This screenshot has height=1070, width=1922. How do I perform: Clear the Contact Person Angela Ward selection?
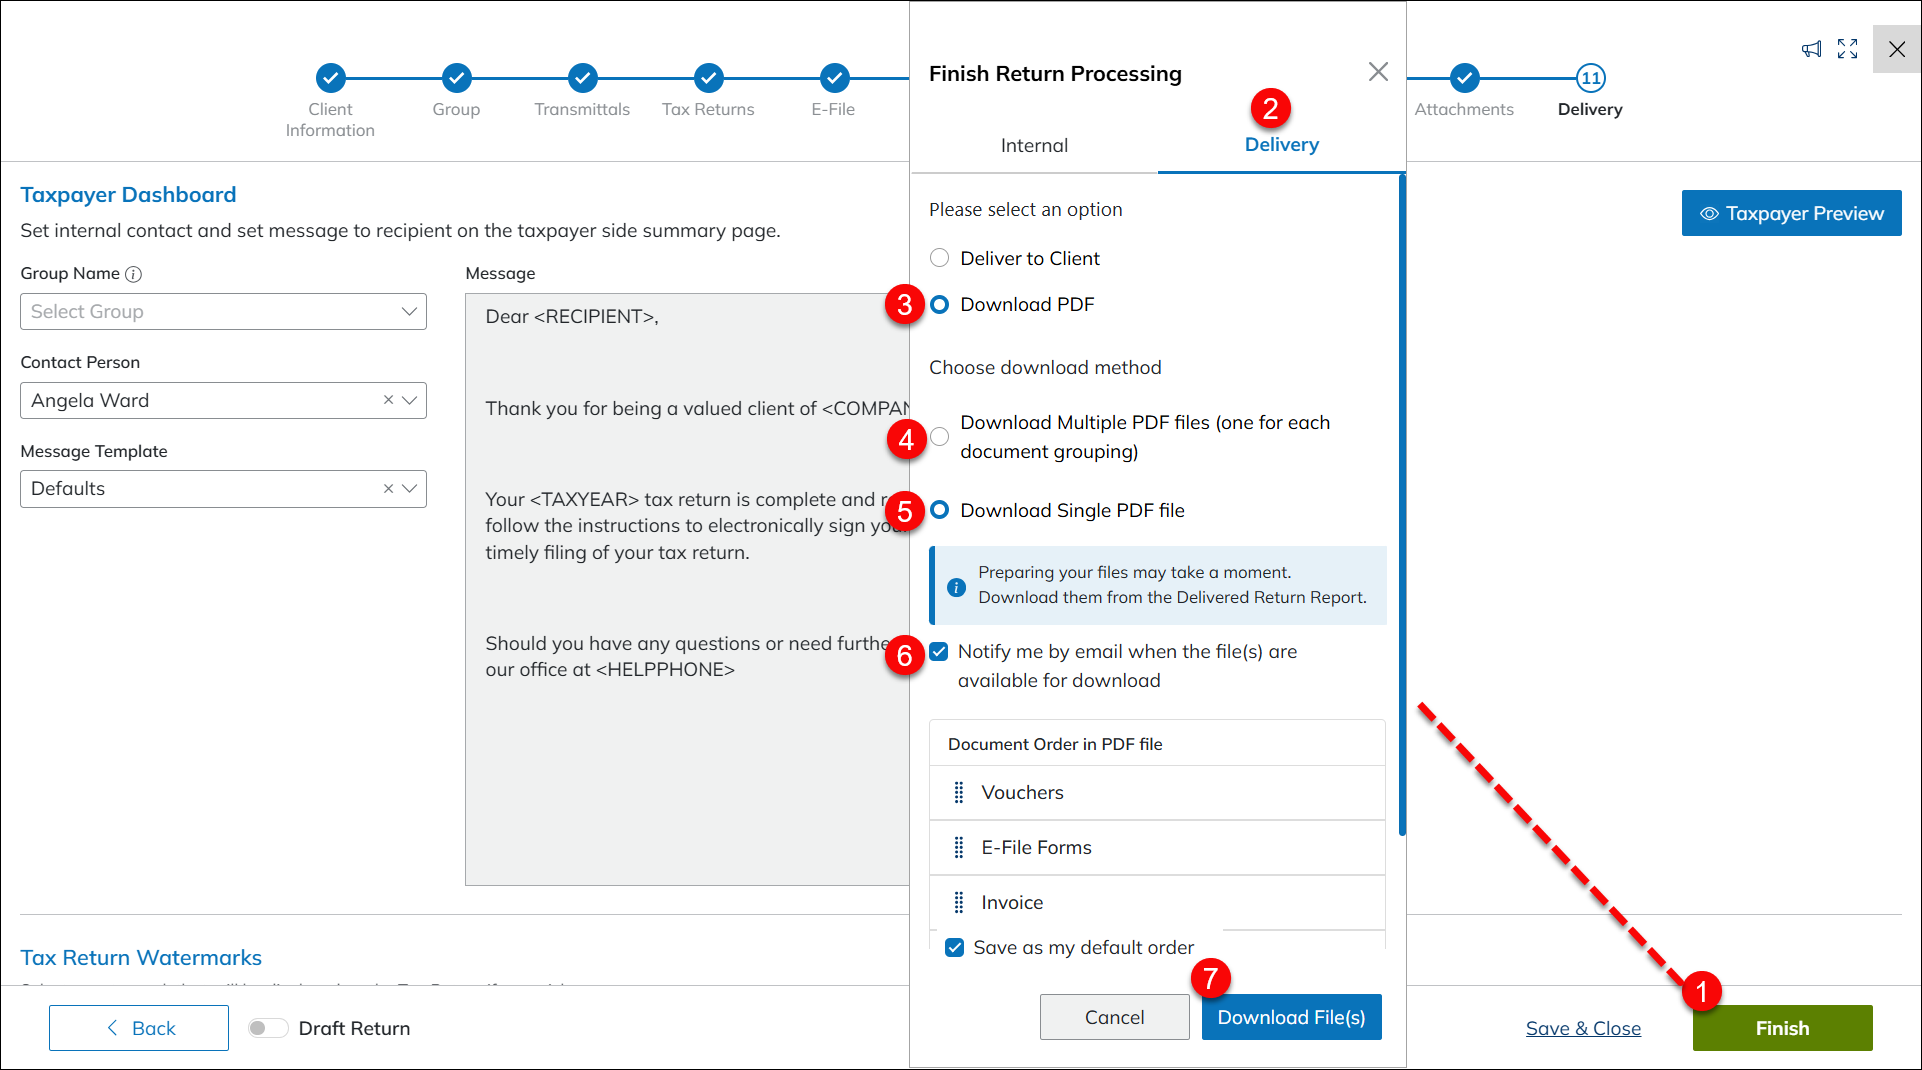[x=388, y=400]
